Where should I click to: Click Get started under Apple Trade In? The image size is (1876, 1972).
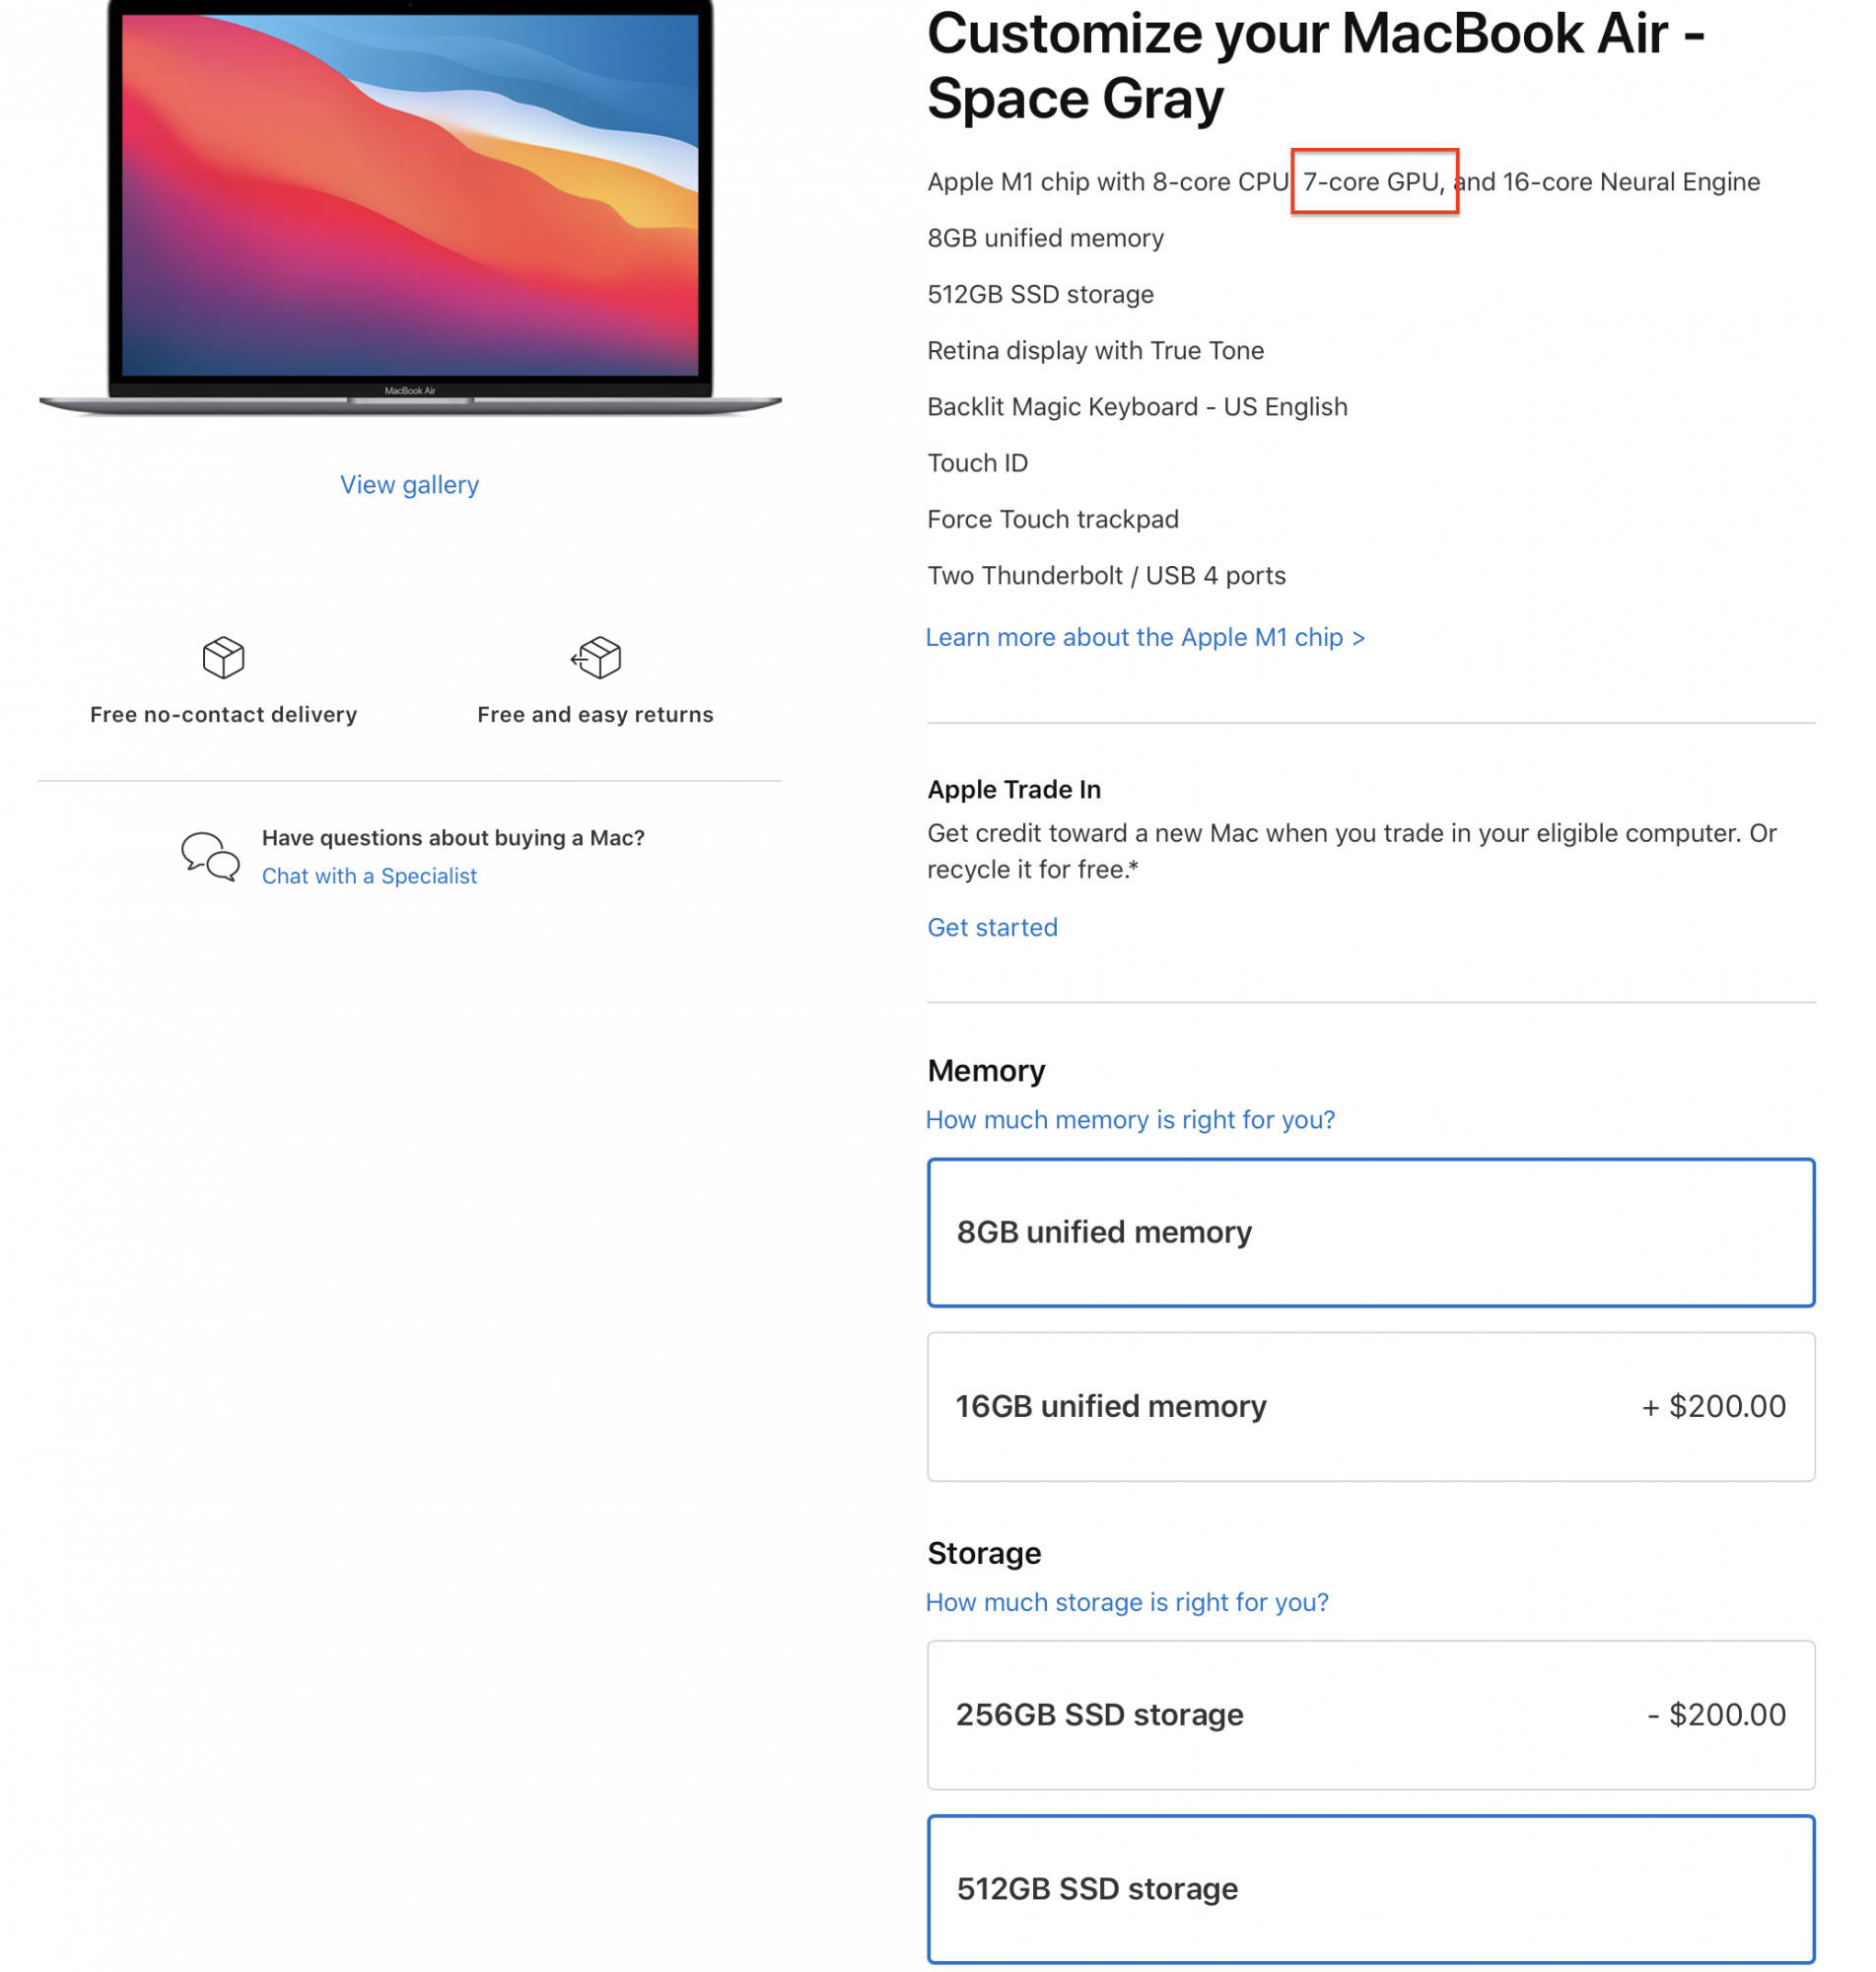pyautogui.click(x=992, y=927)
